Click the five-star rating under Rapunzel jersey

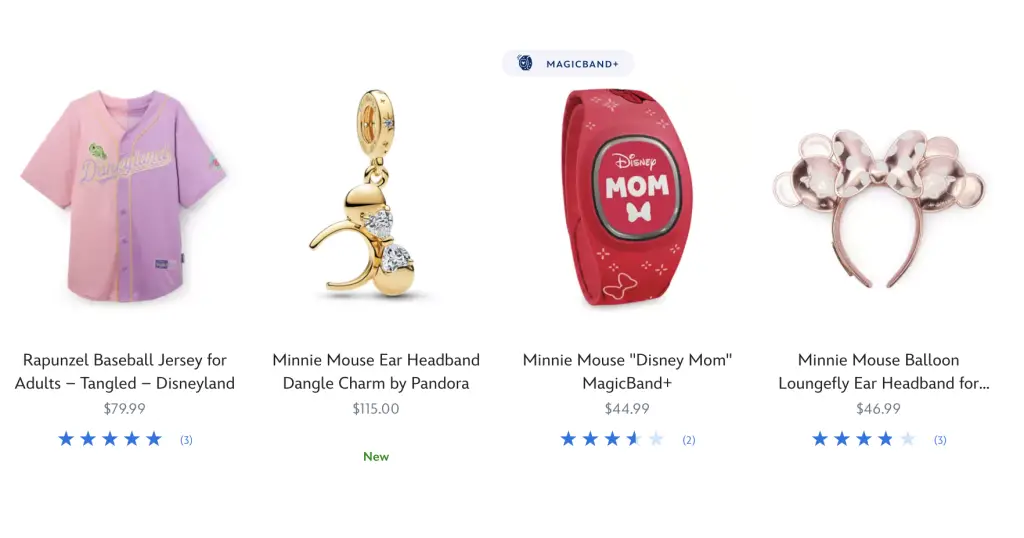[110, 439]
